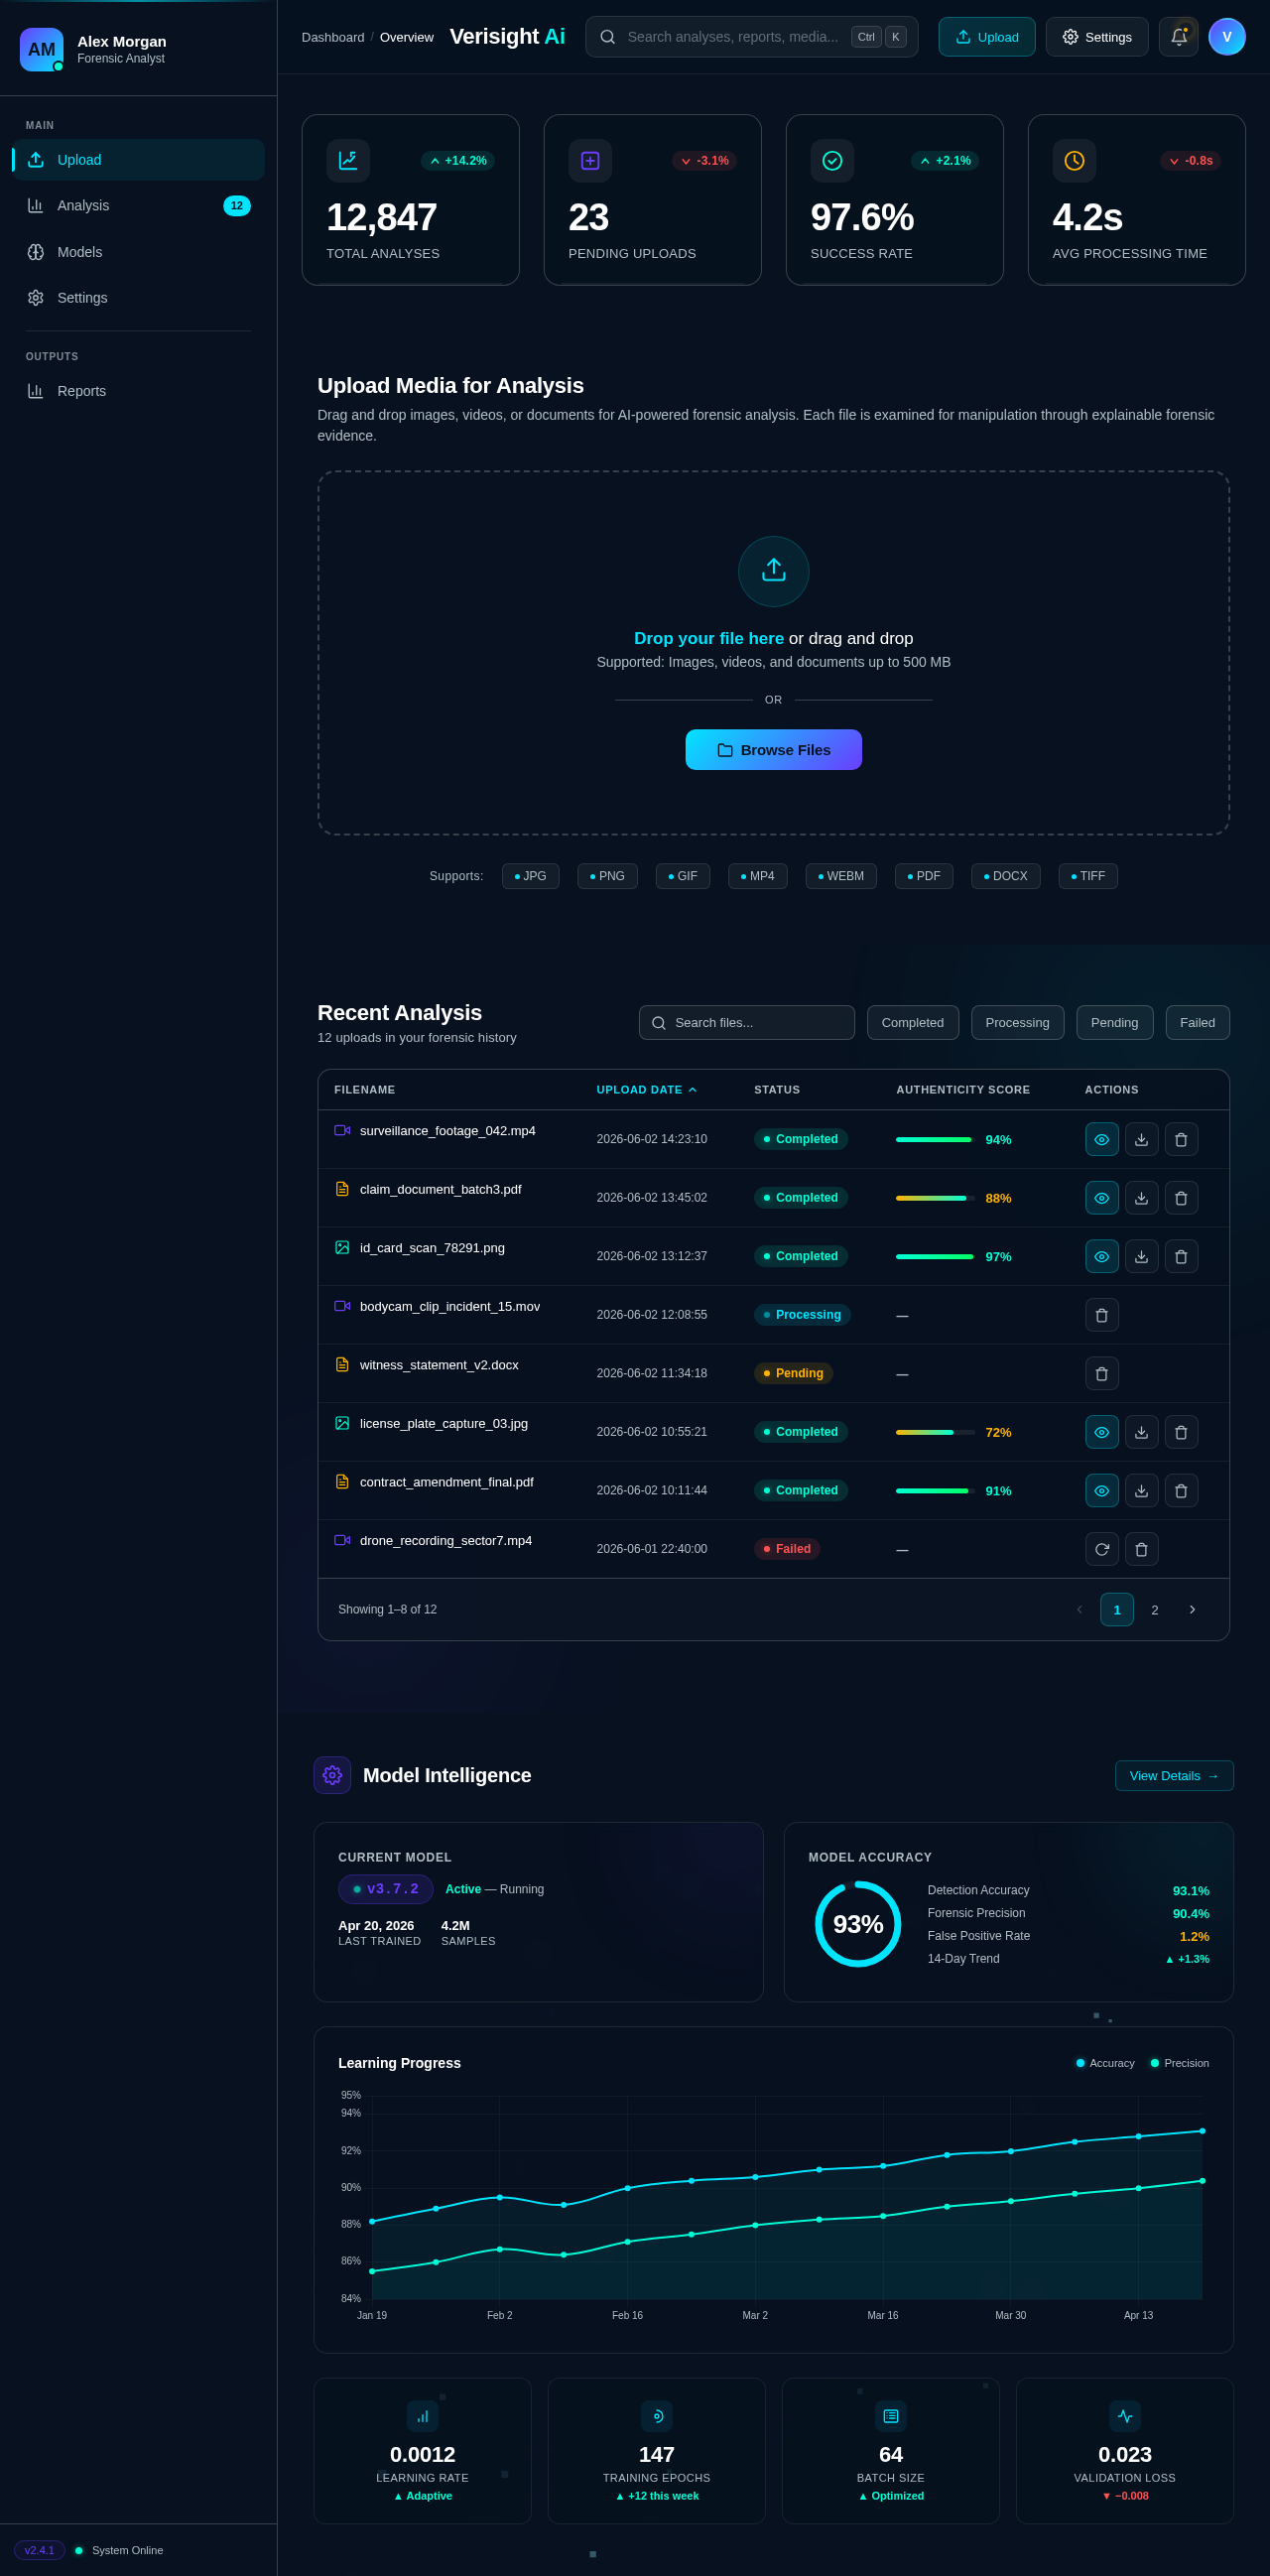Viewport: 1270px width, 2576px height.
Task: Open Upload in sidebar
Action: (138, 160)
